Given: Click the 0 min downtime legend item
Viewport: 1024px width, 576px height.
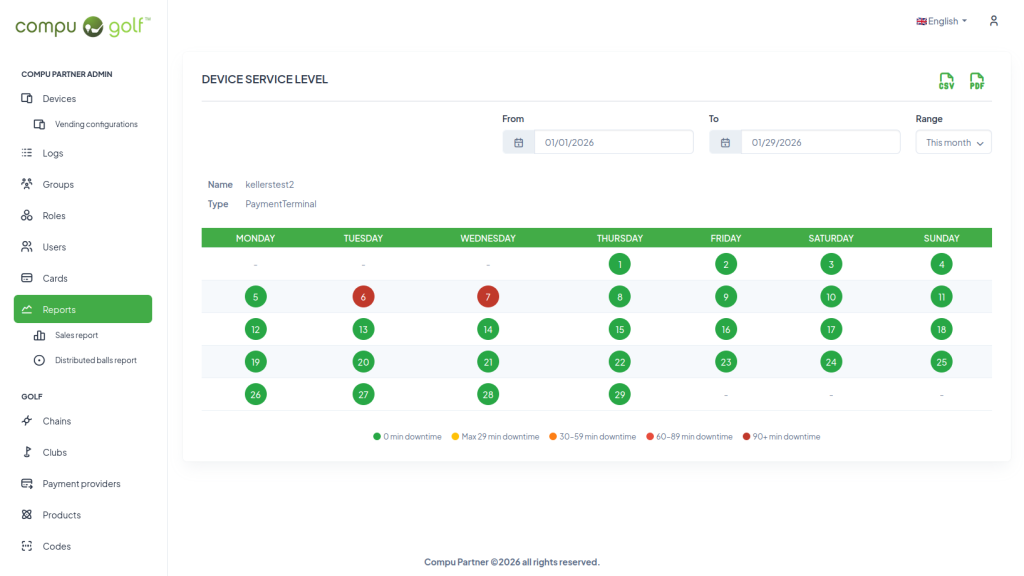Looking at the screenshot, I should click(x=407, y=437).
